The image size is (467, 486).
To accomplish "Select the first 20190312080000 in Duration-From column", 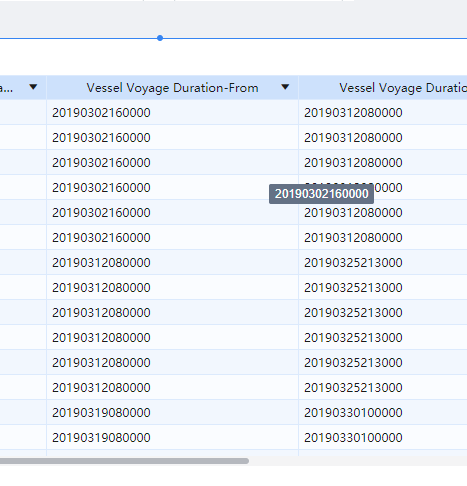I will 172,263.
